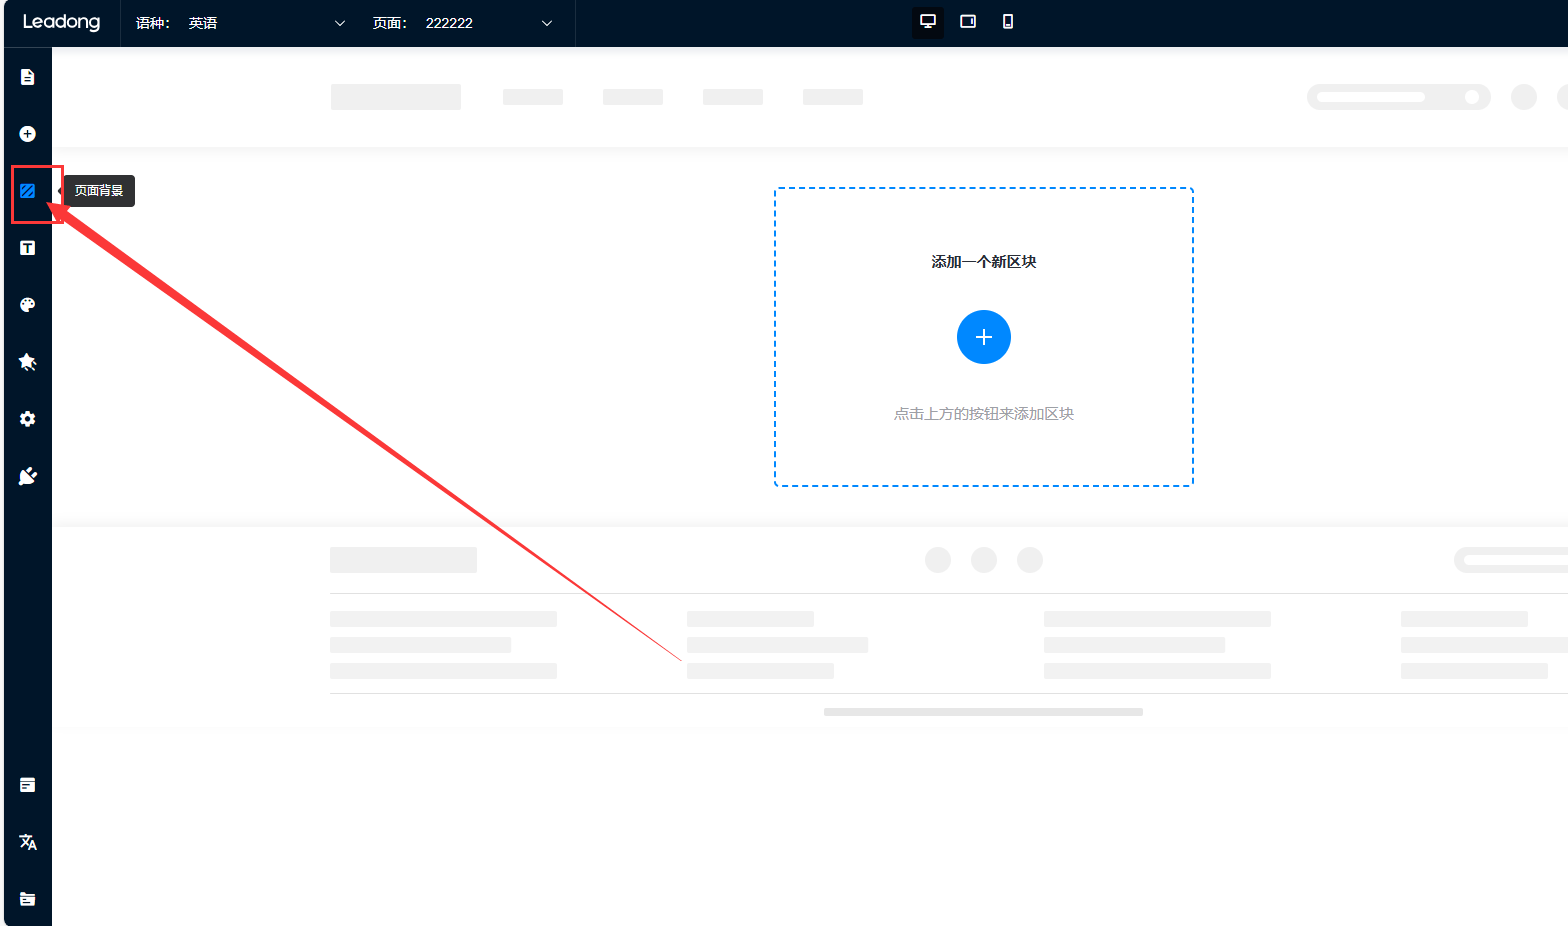Click the Leadong logo

[61, 22]
